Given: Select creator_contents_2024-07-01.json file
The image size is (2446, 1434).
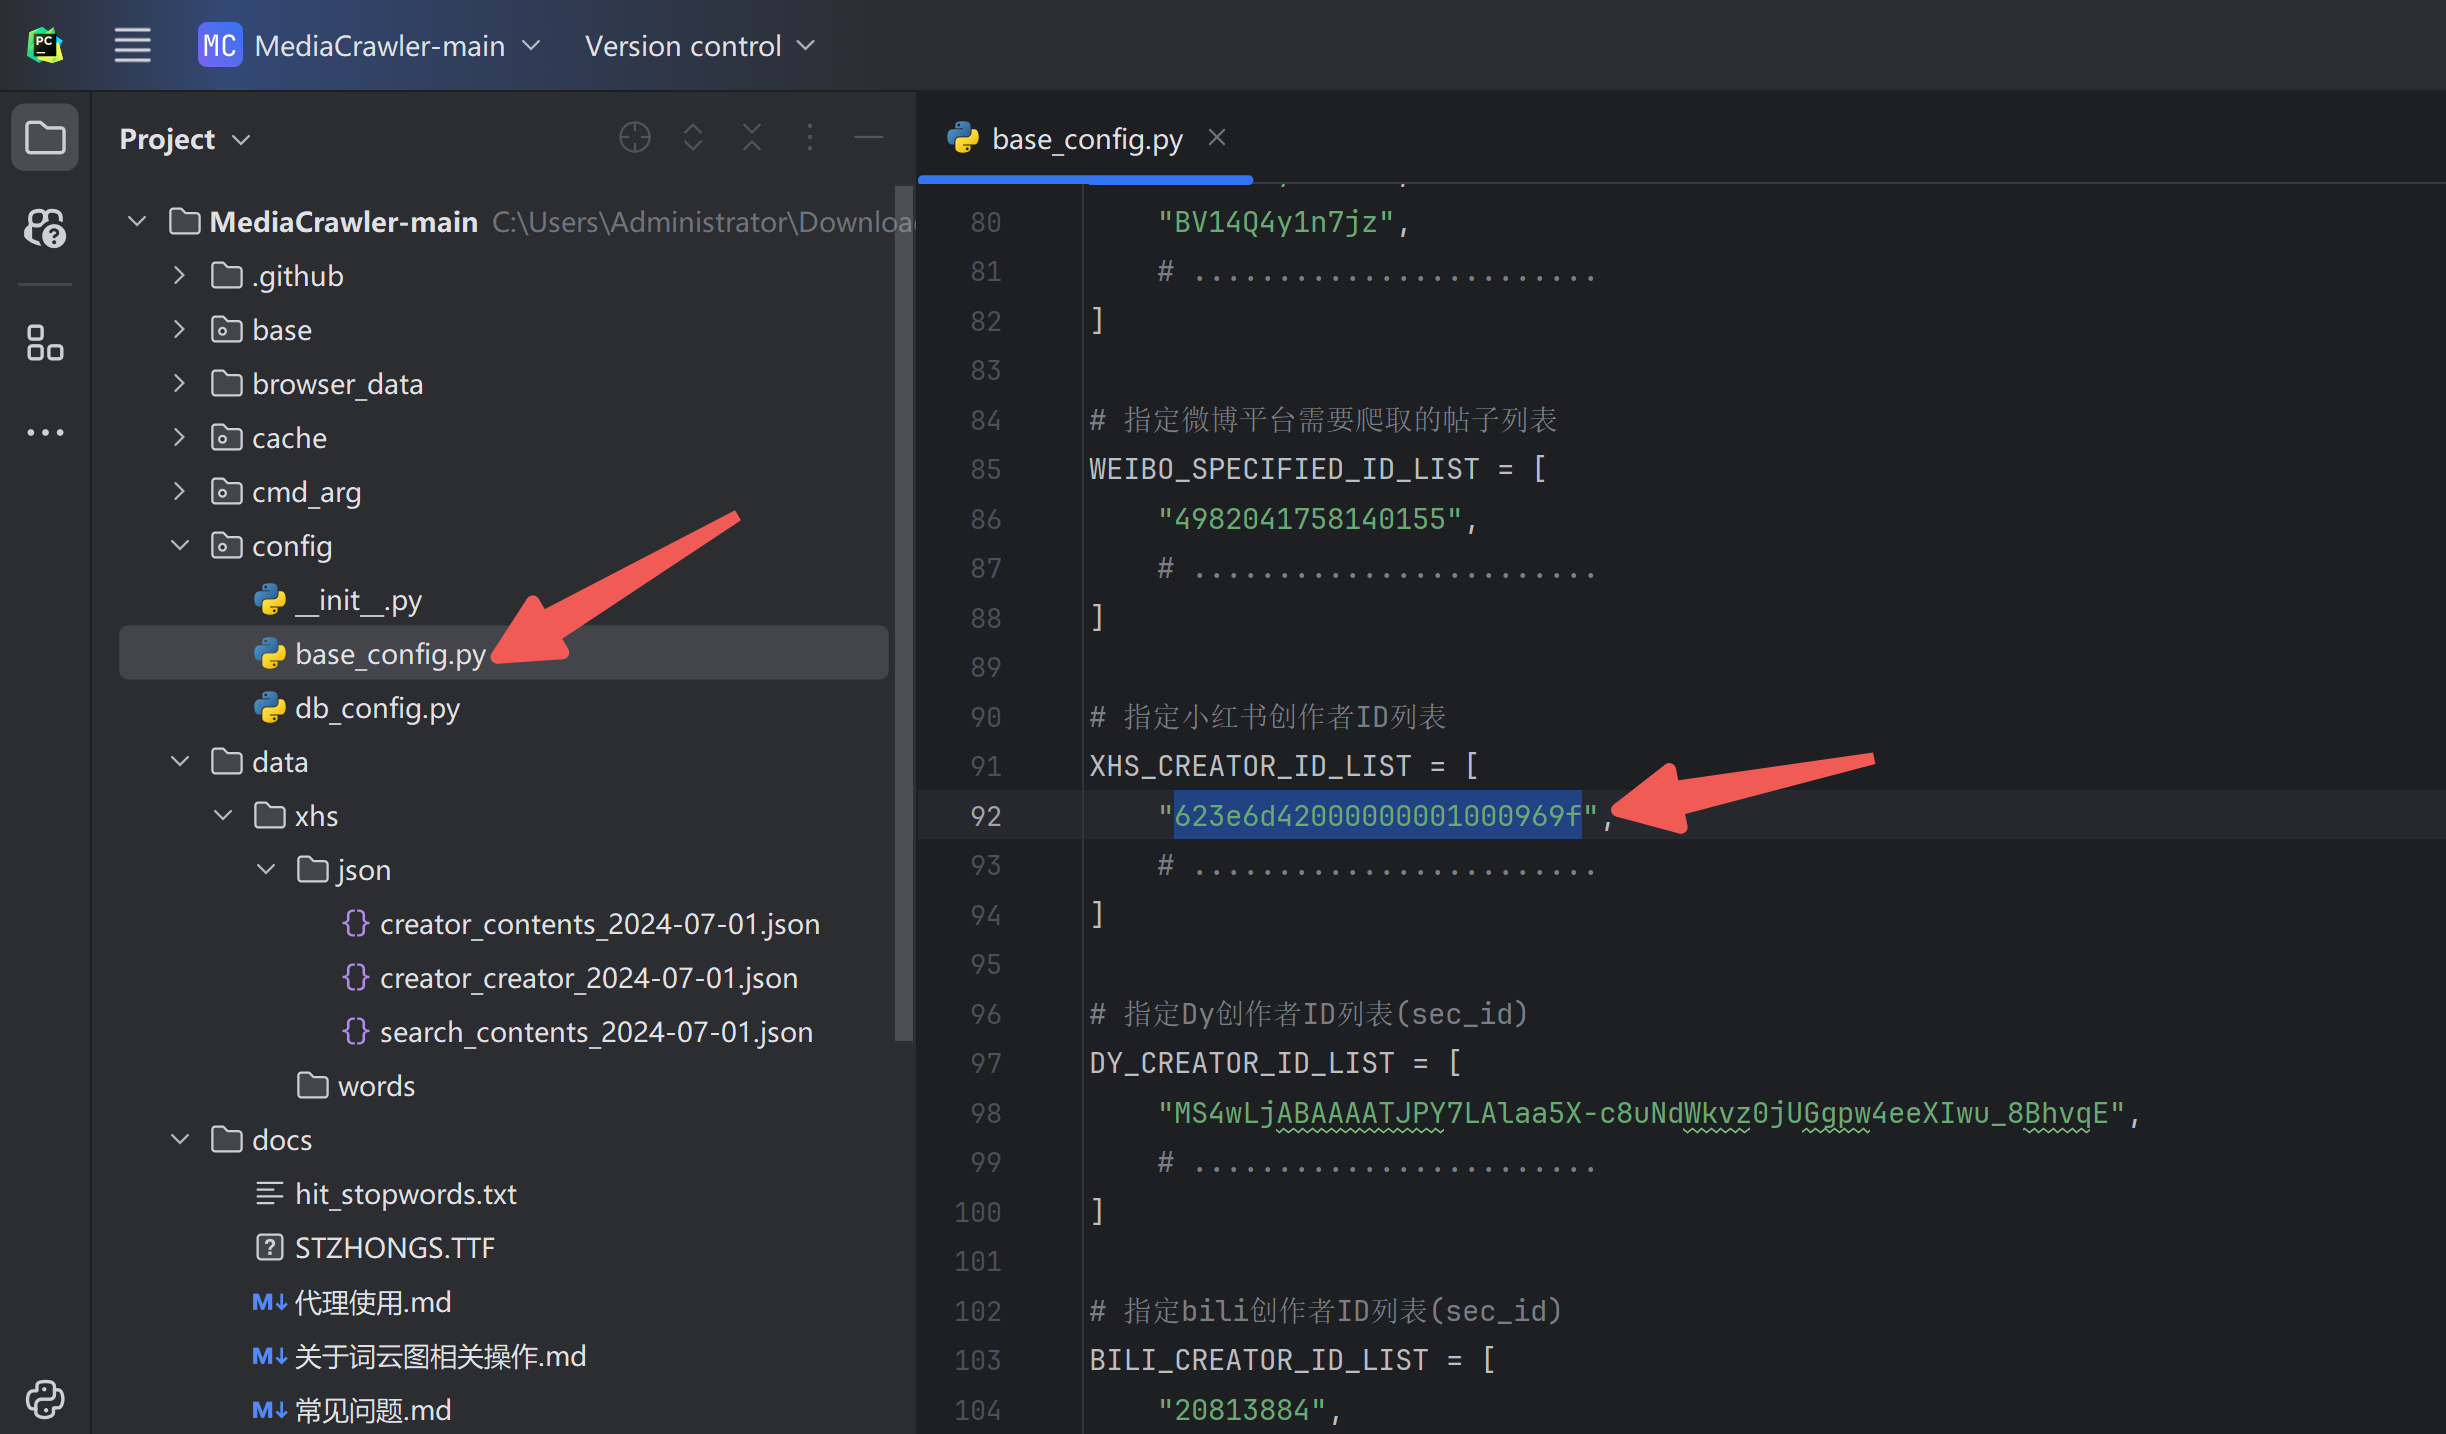Looking at the screenshot, I should click(x=600, y=924).
